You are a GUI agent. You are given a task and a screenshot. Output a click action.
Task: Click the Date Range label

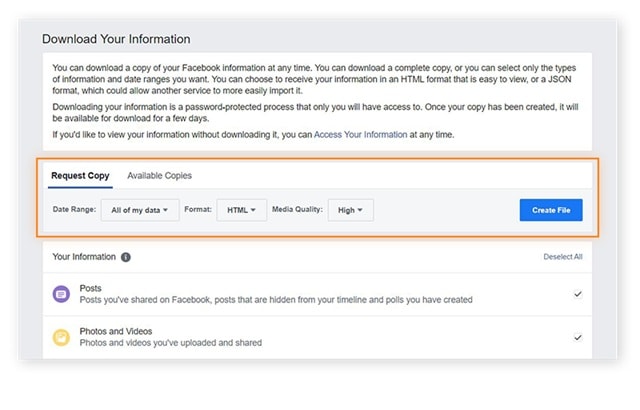click(x=75, y=210)
